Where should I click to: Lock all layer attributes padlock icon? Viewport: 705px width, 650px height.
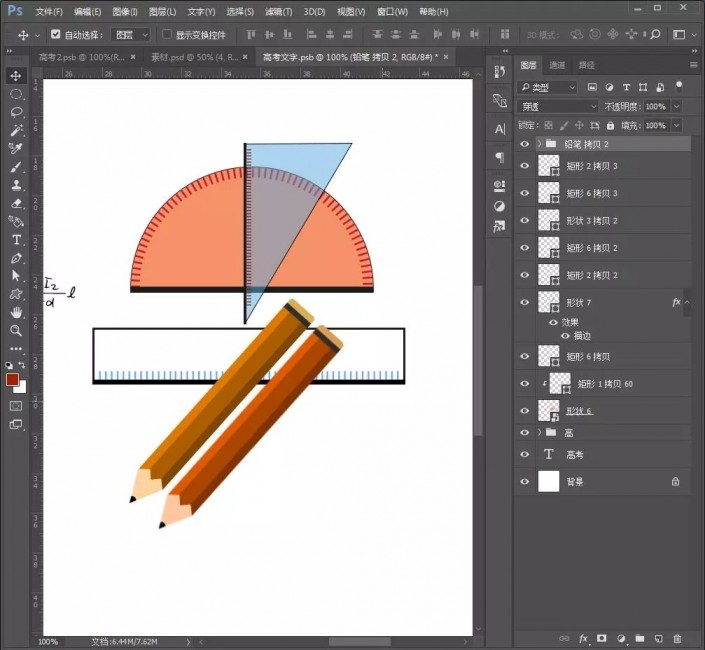pos(610,125)
